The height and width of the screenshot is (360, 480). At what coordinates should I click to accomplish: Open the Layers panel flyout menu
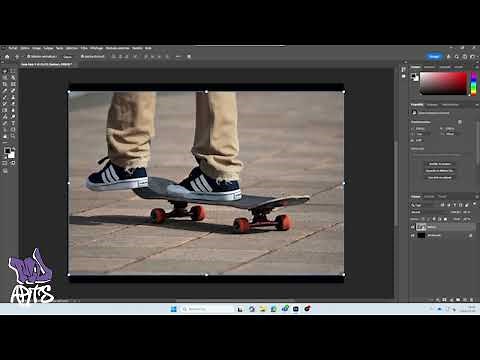tap(477, 197)
